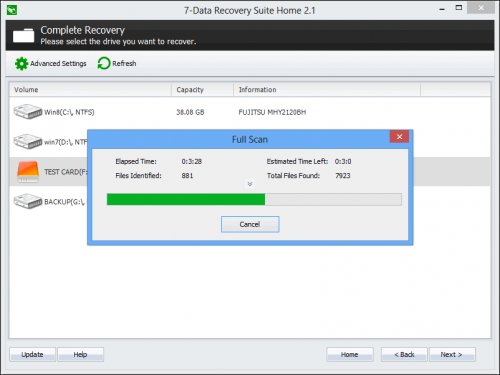Viewport: 500px width, 375px height.
Task: Select the BACKUP(G:\ volume label
Action: pyautogui.click(x=65, y=202)
